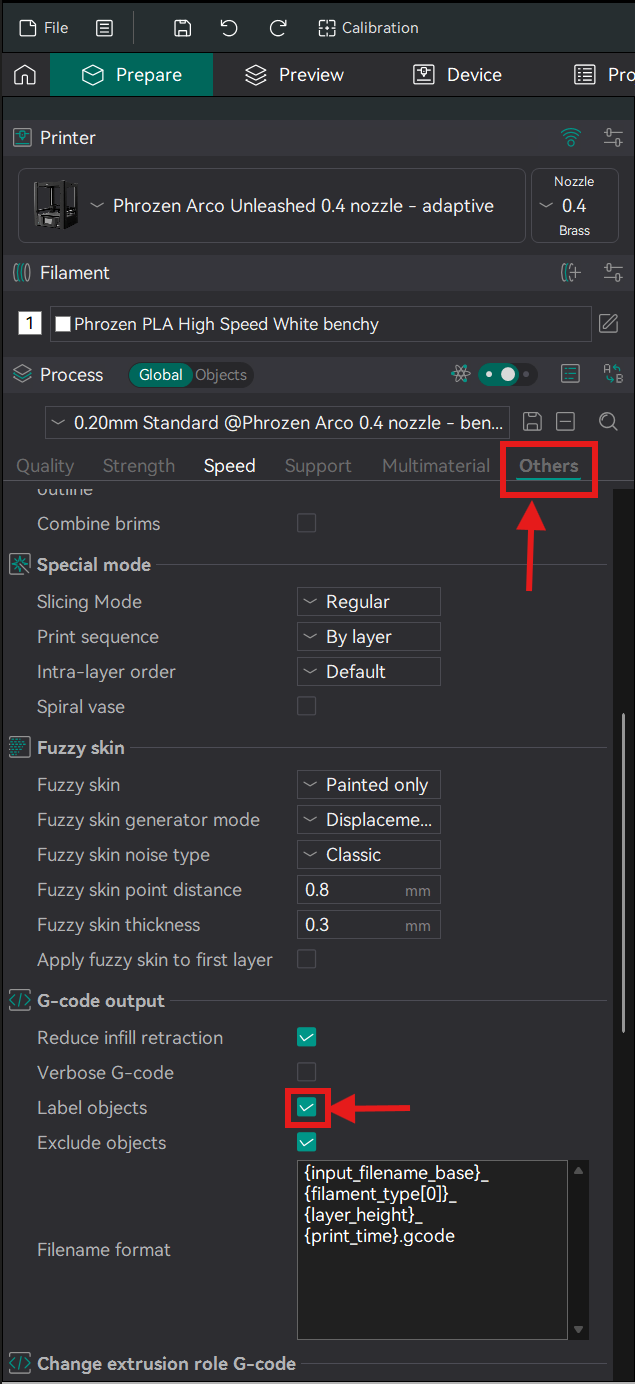Click the process settings list icon
Image resolution: width=635 pixels, height=1384 pixels.
pos(570,374)
